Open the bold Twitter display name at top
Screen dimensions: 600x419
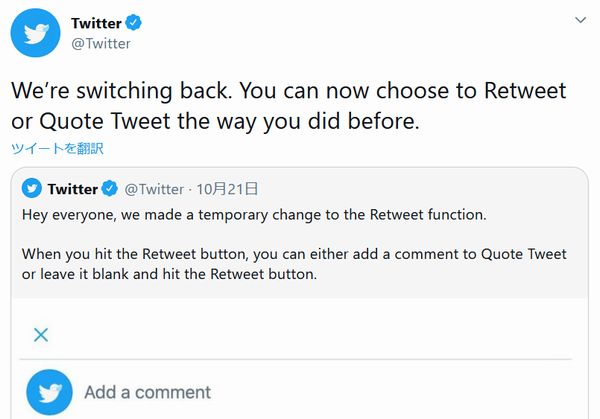click(x=96, y=22)
